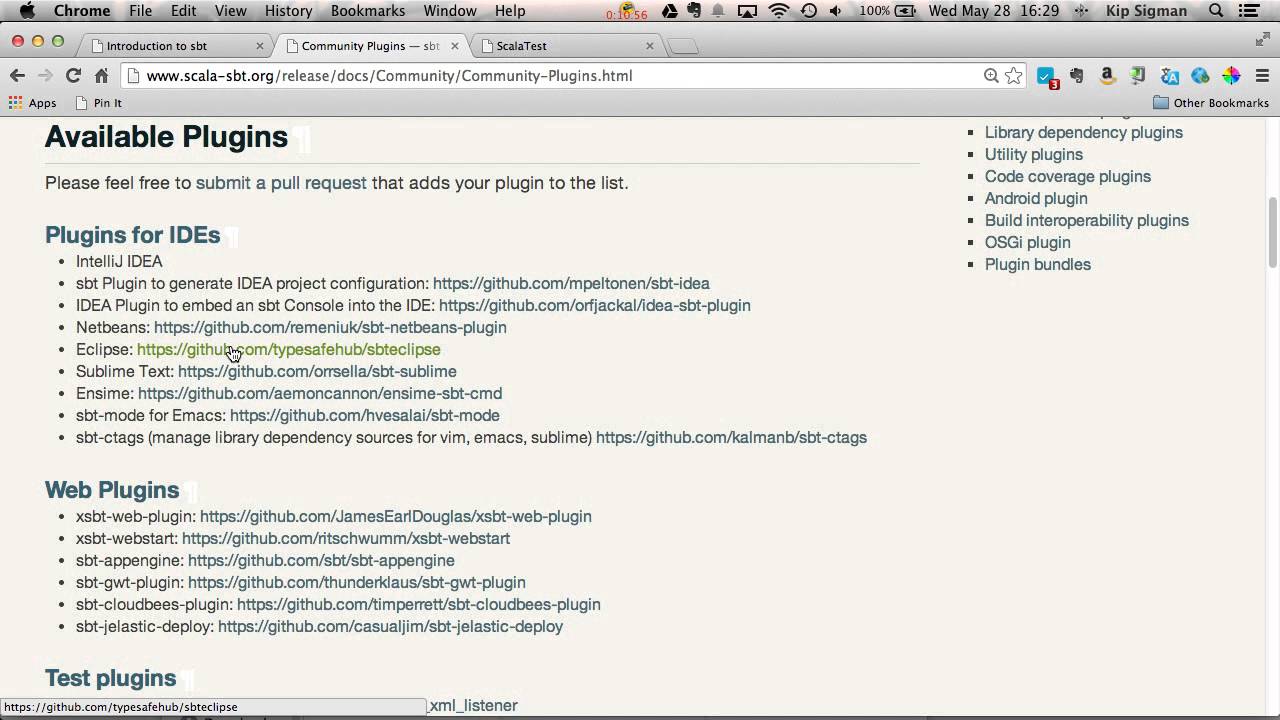Go back using the browser back arrow
This screenshot has width=1280, height=720.
click(17, 76)
